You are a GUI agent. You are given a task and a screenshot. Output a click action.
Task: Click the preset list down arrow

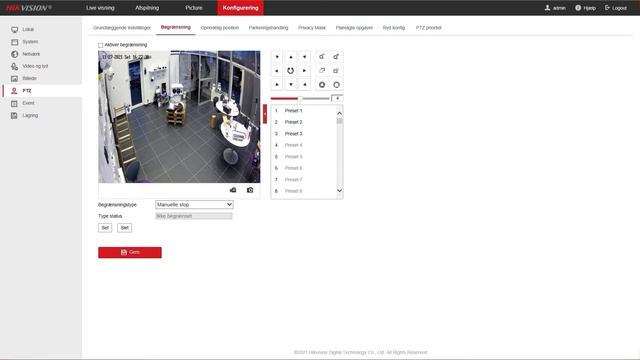pos(339,191)
